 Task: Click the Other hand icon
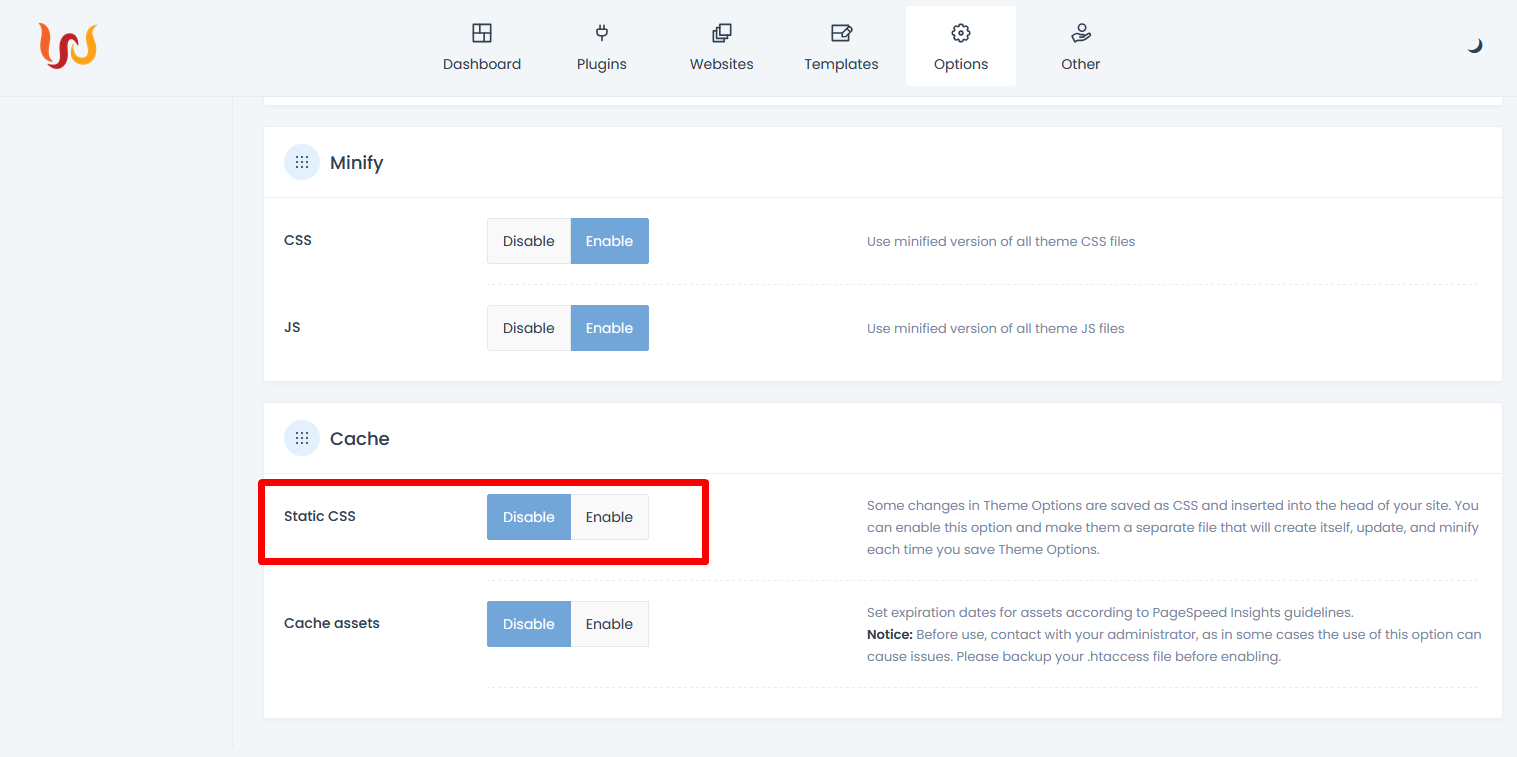1080,33
